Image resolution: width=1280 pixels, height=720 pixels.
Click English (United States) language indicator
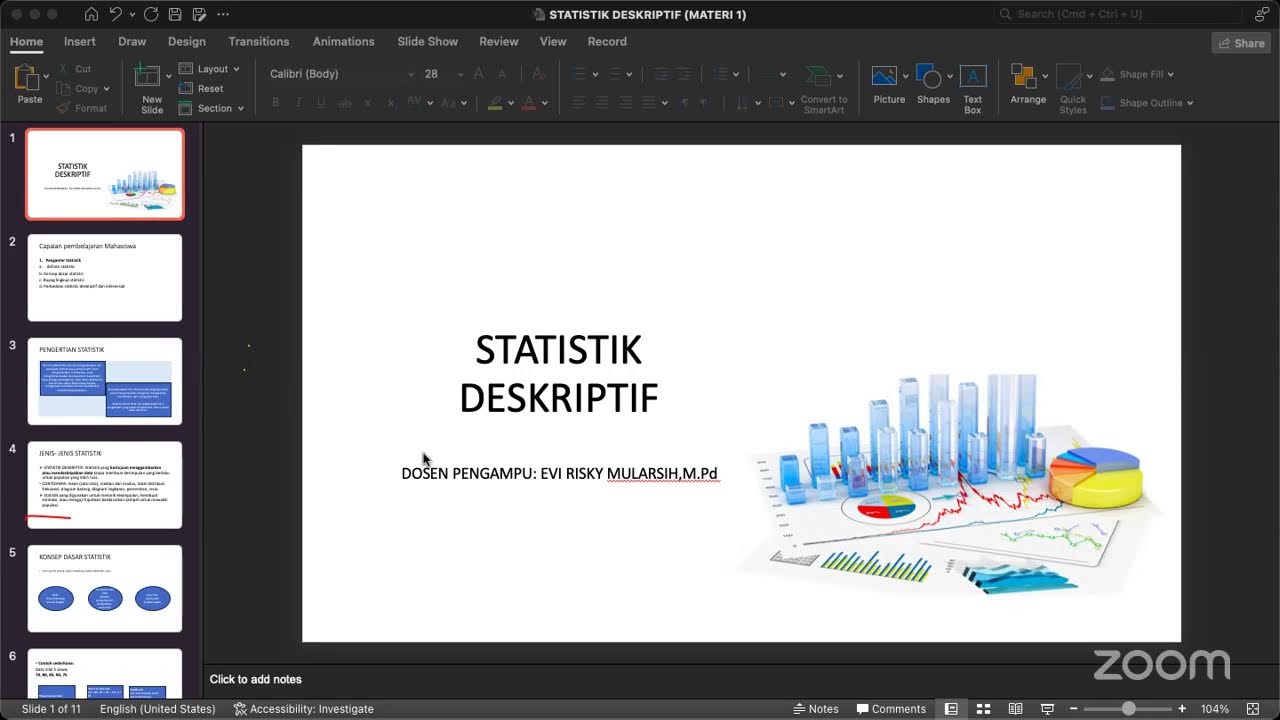(157, 709)
